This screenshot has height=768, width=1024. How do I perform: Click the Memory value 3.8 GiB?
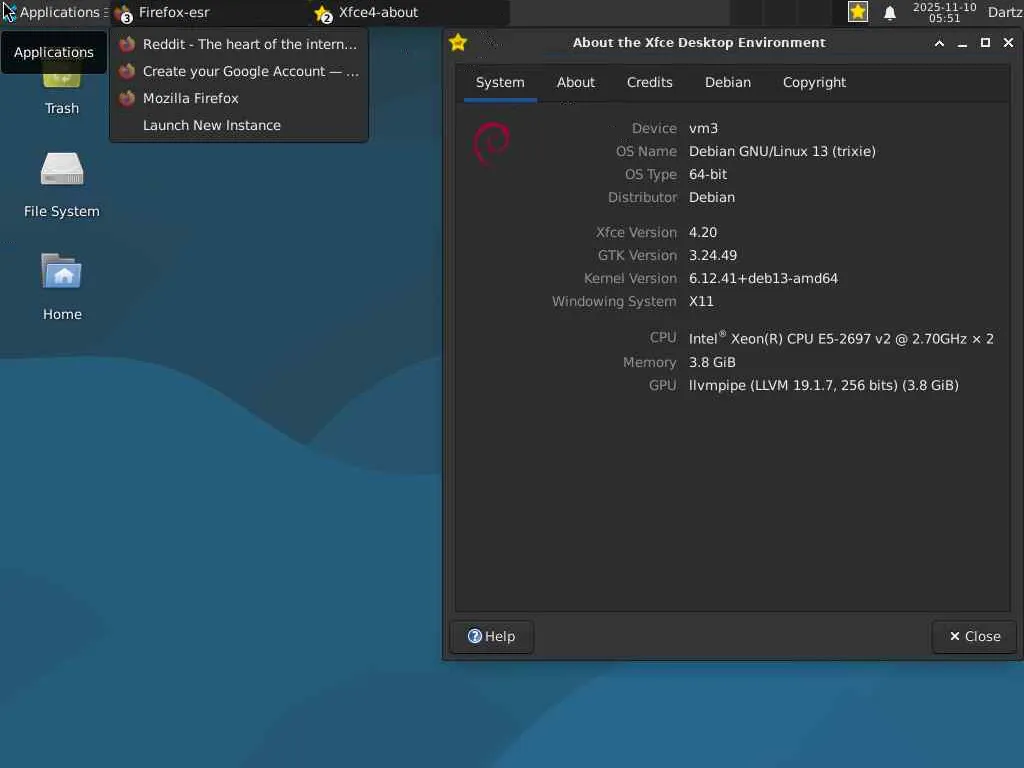click(x=712, y=362)
